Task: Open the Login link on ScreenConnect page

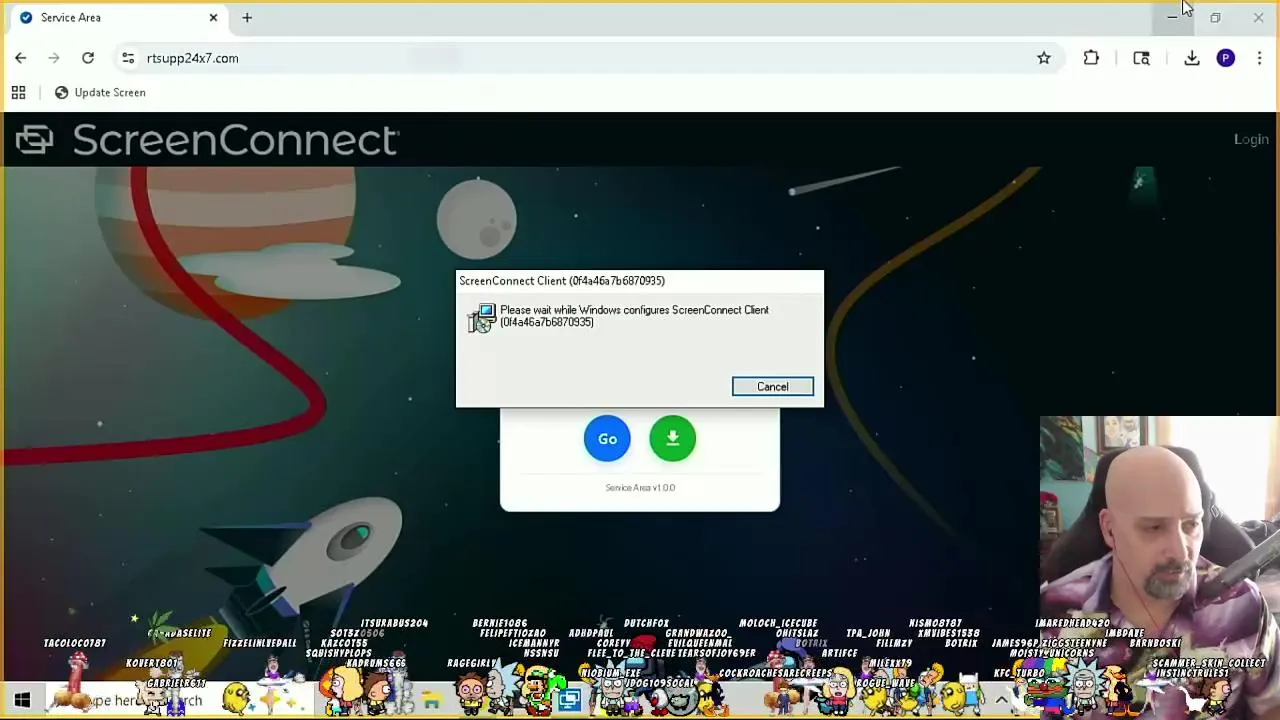Action: tap(1251, 140)
